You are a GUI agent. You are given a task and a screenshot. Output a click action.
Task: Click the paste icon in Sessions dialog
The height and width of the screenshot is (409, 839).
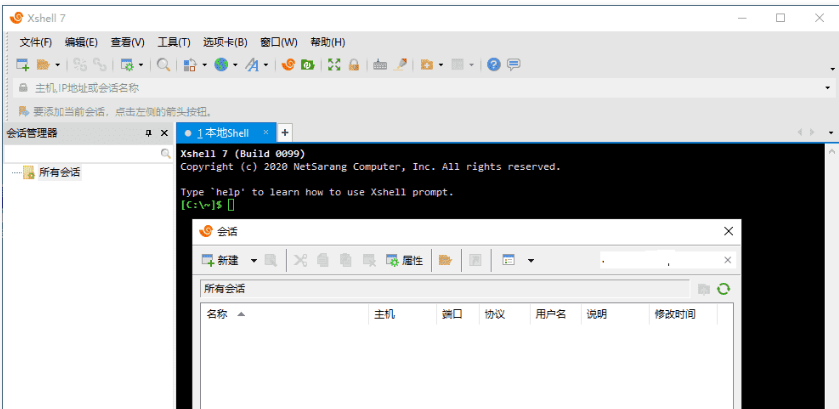coord(346,261)
